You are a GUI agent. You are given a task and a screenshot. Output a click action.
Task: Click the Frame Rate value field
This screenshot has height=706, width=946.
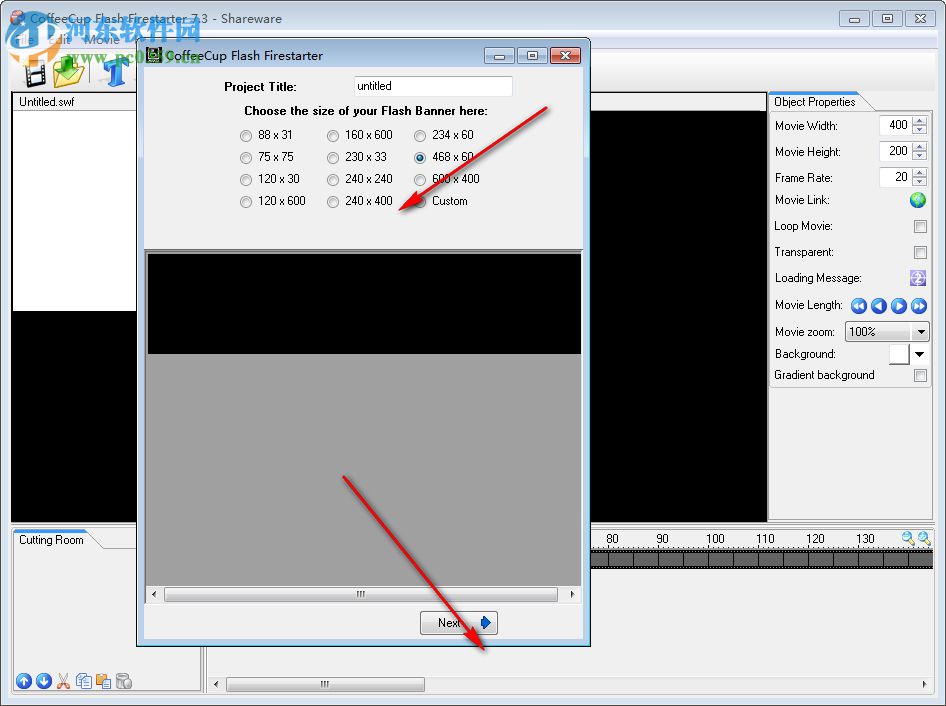click(895, 177)
